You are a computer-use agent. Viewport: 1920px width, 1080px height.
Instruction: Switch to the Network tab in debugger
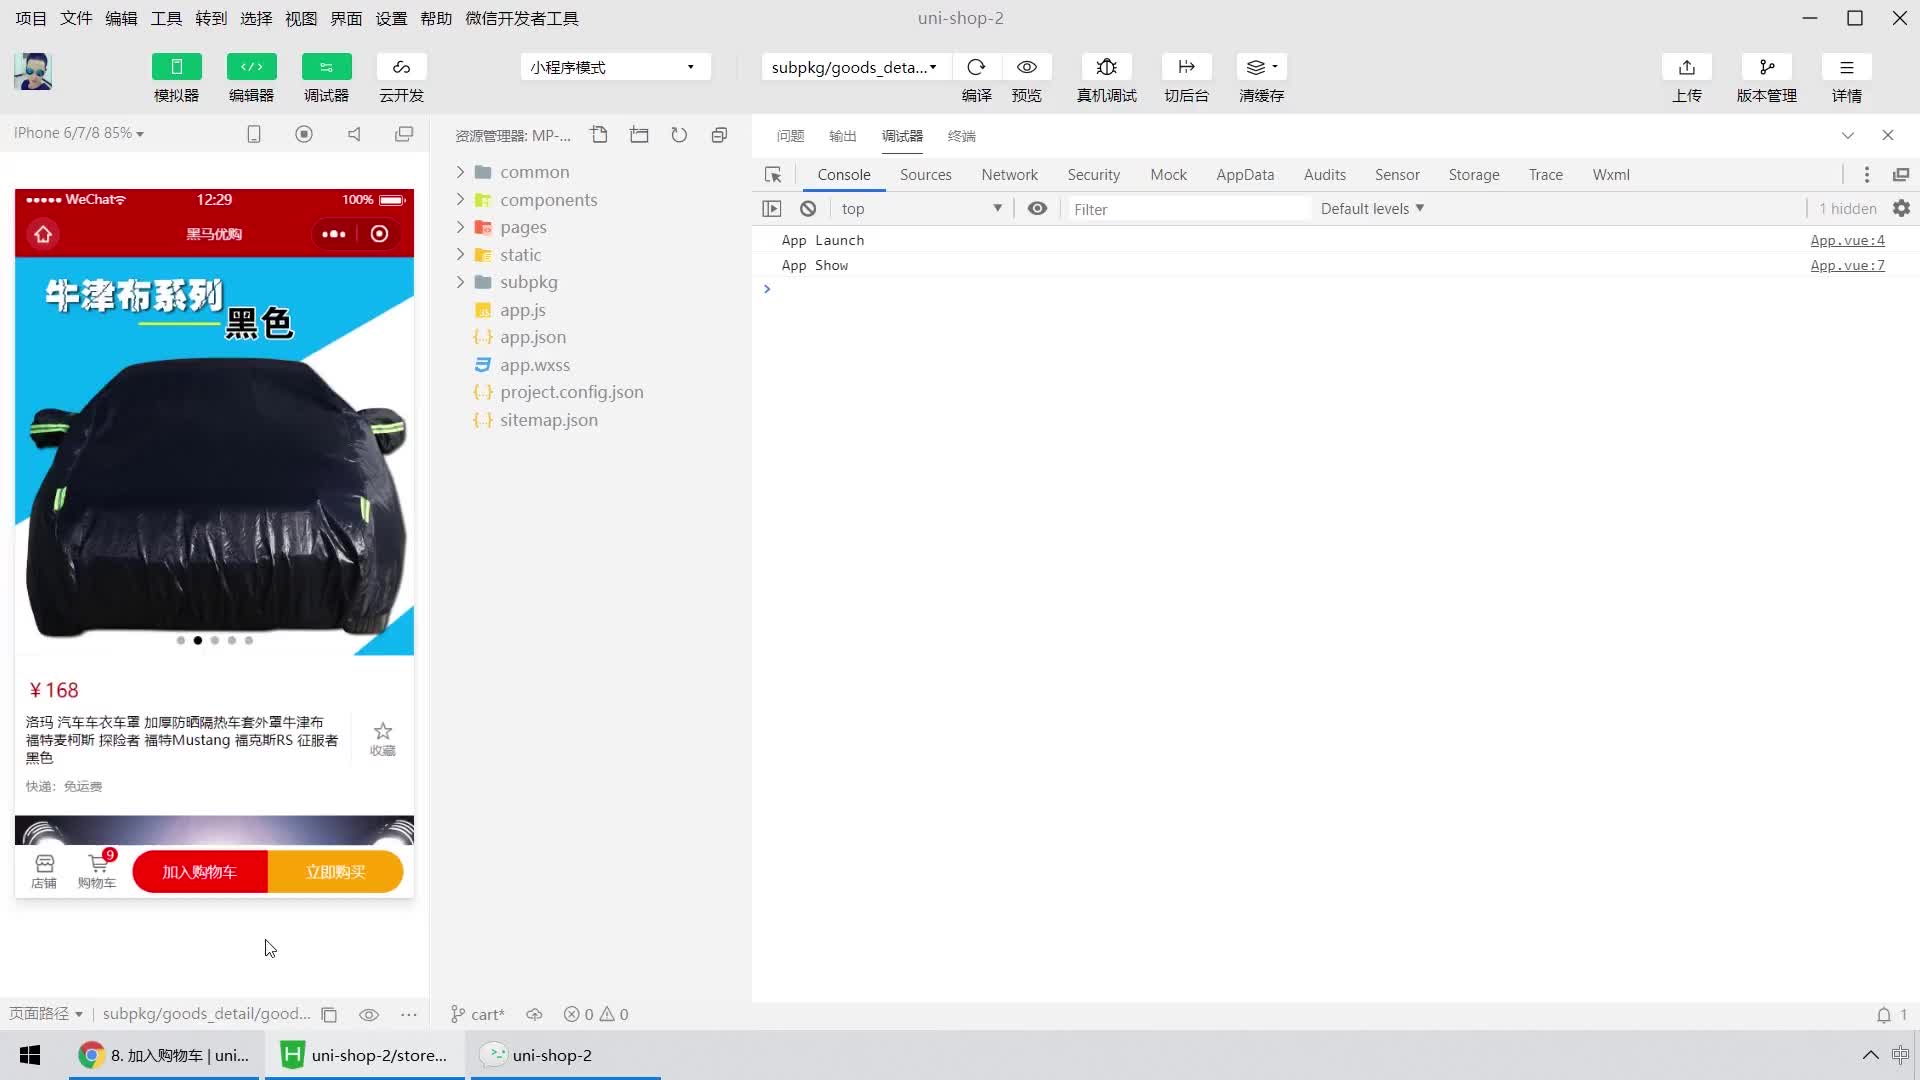(1010, 174)
